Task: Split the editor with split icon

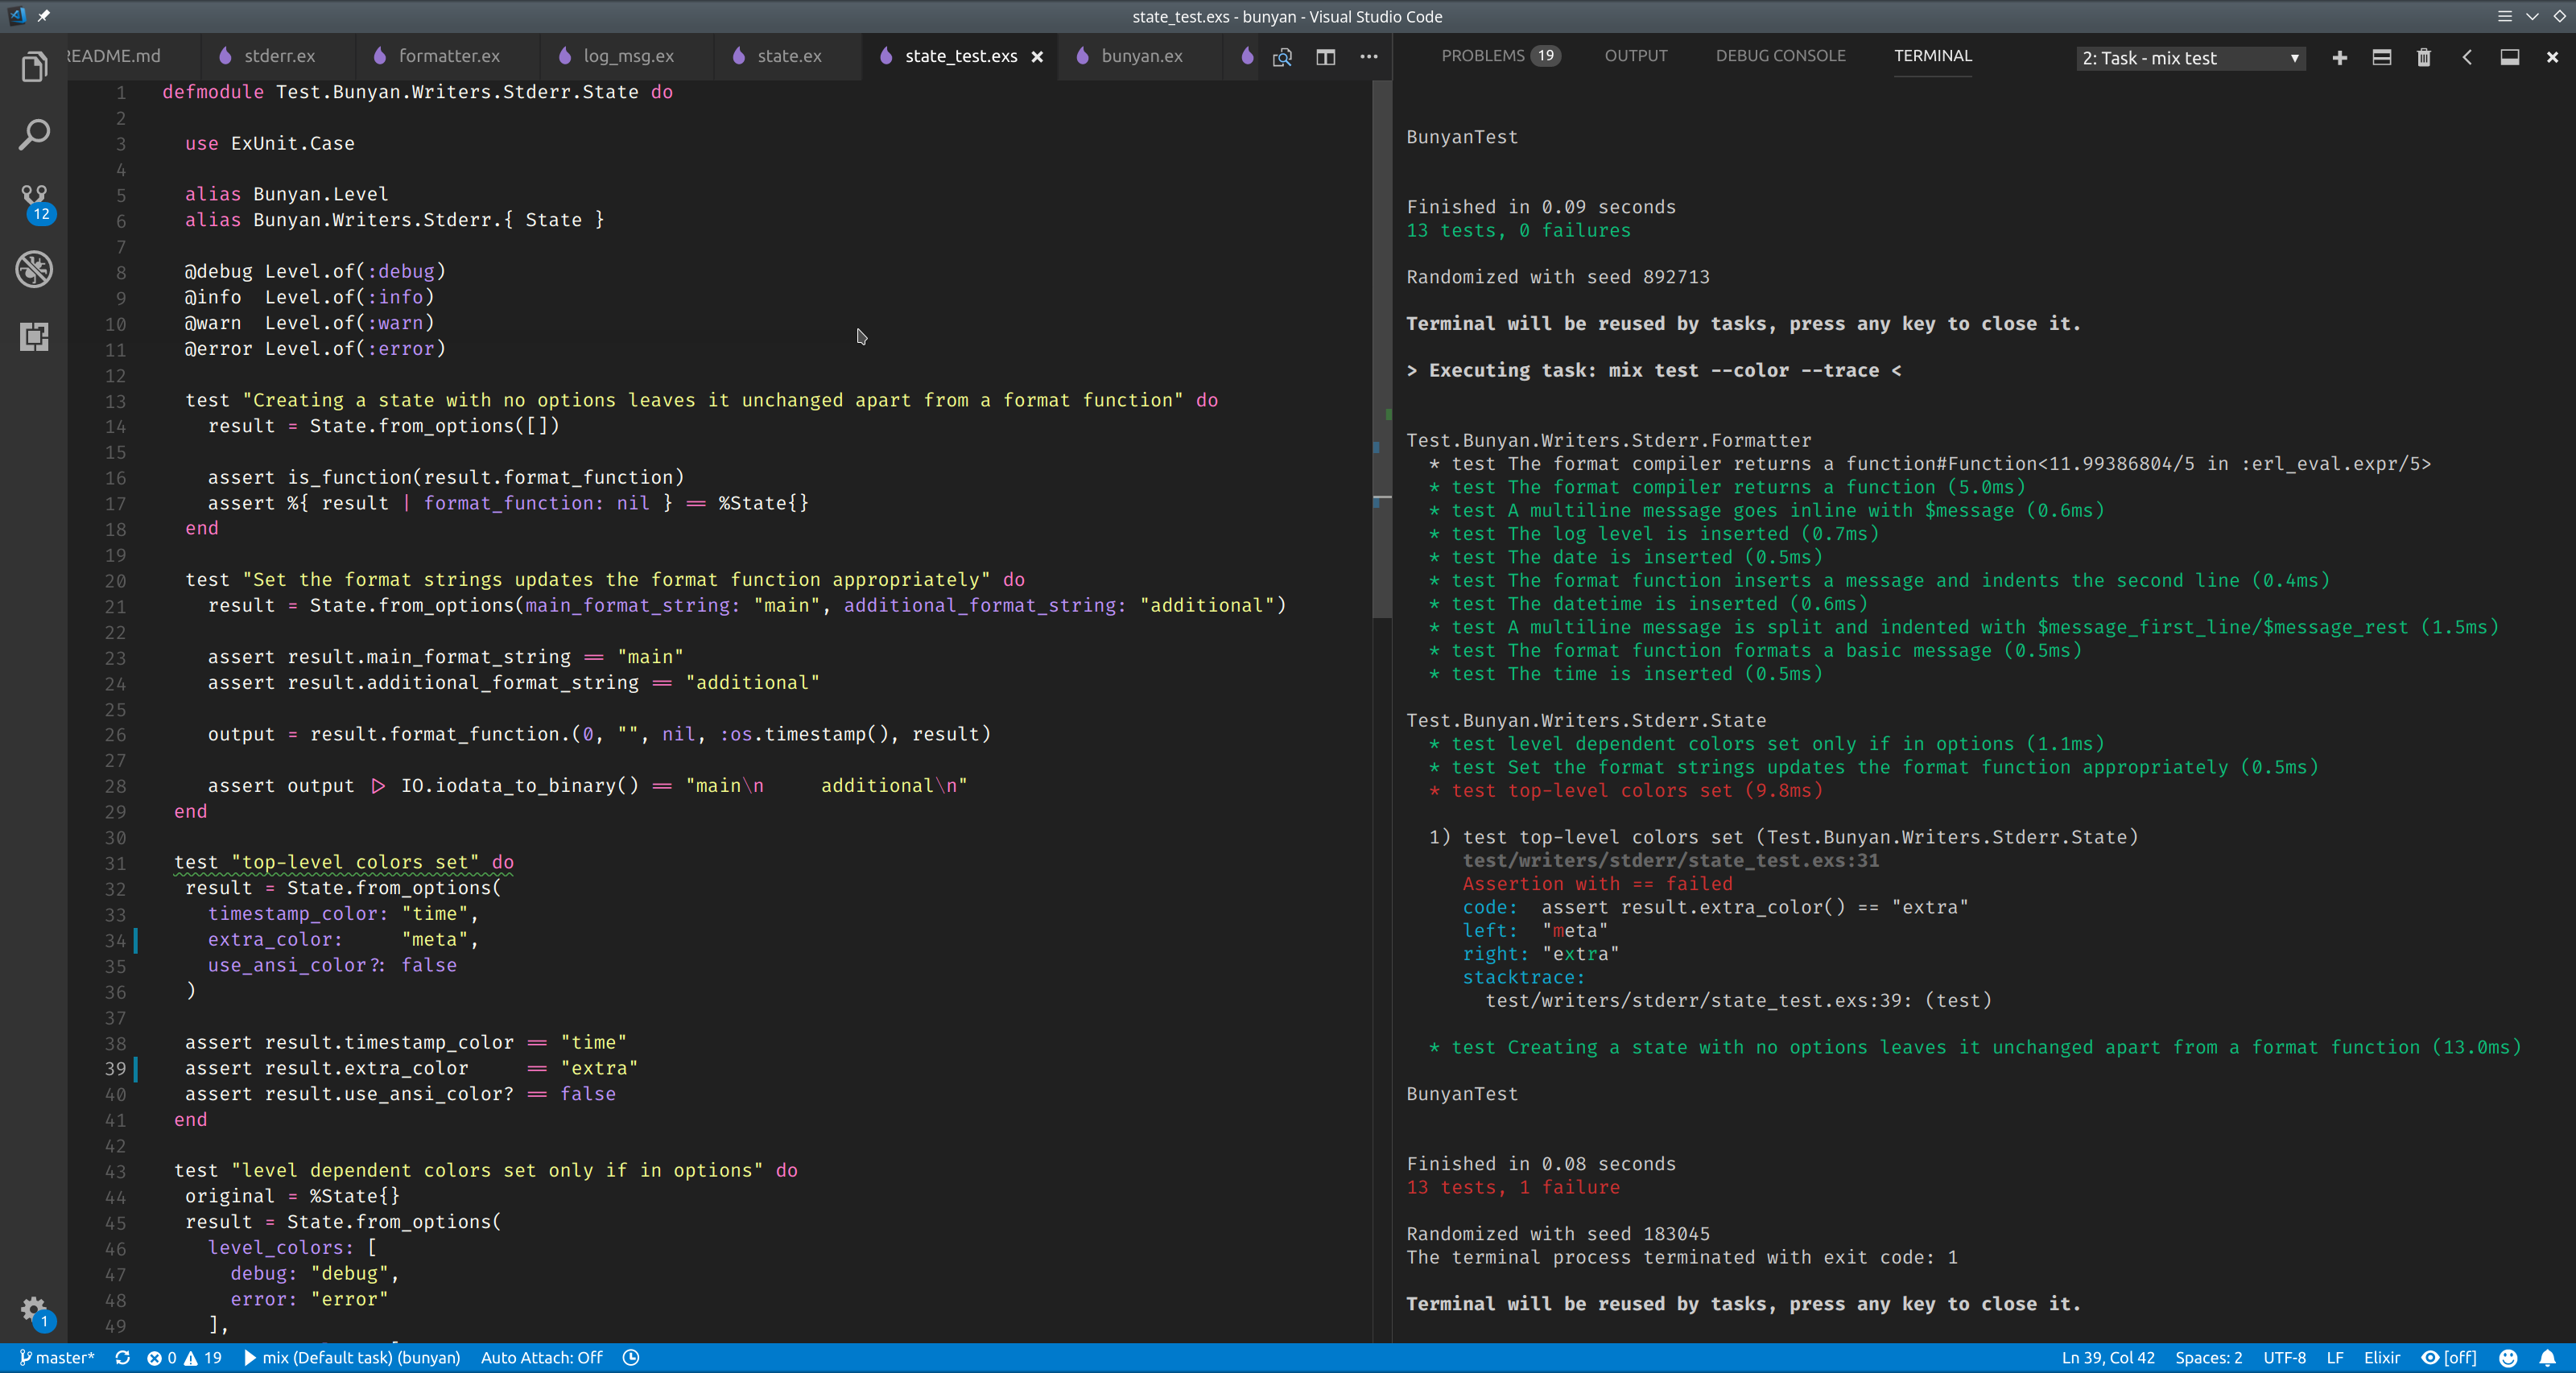Action: click(1325, 57)
